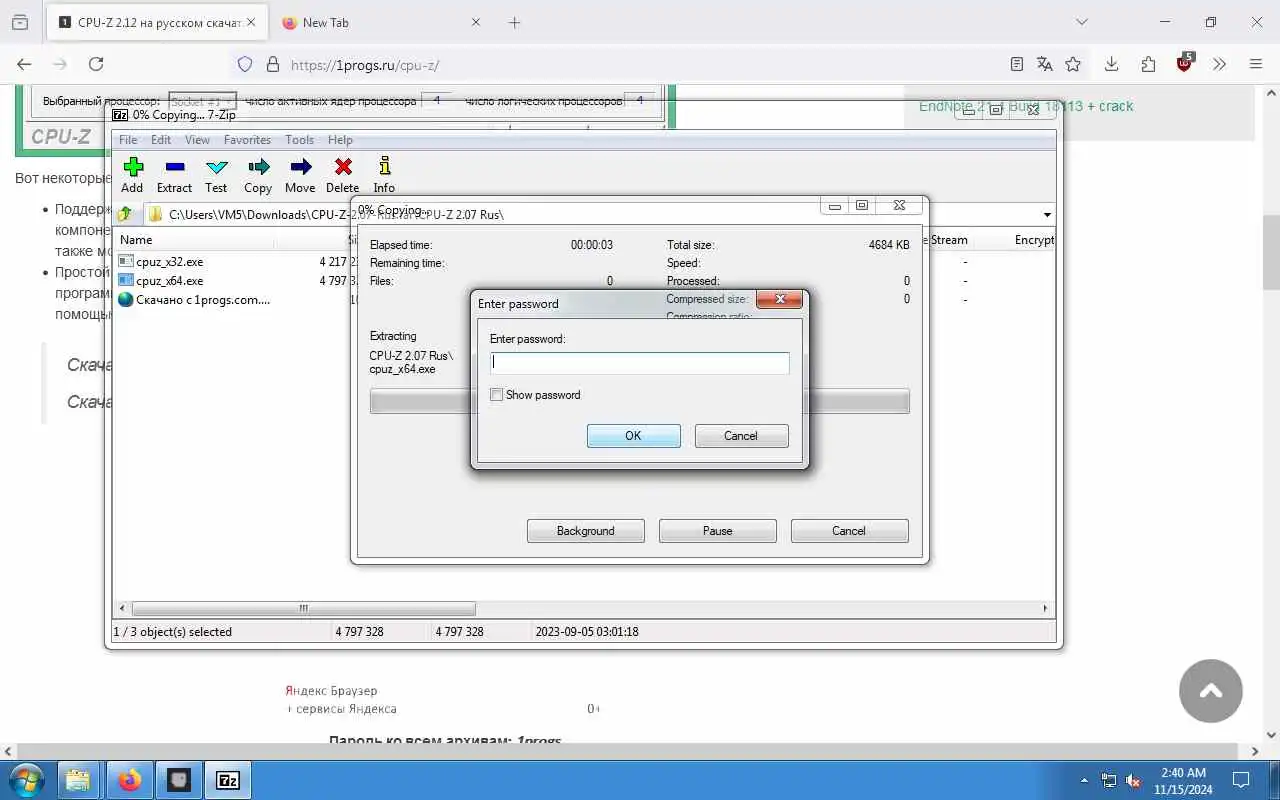Image resolution: width=1280 pixels, height=800 pixels.
Task: Click the scroll-to-top round button
Action: 1210,690
